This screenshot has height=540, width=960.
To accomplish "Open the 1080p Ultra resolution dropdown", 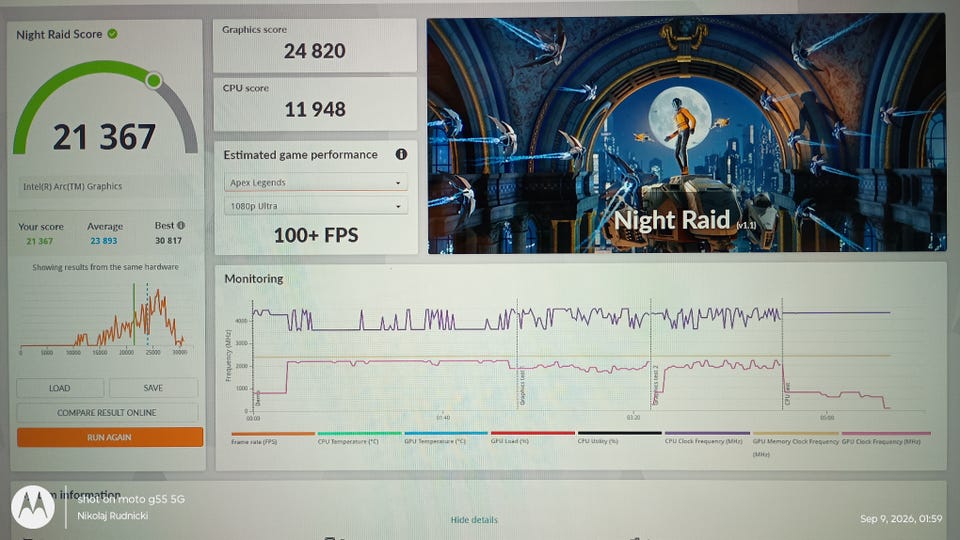I will [315, 206].
